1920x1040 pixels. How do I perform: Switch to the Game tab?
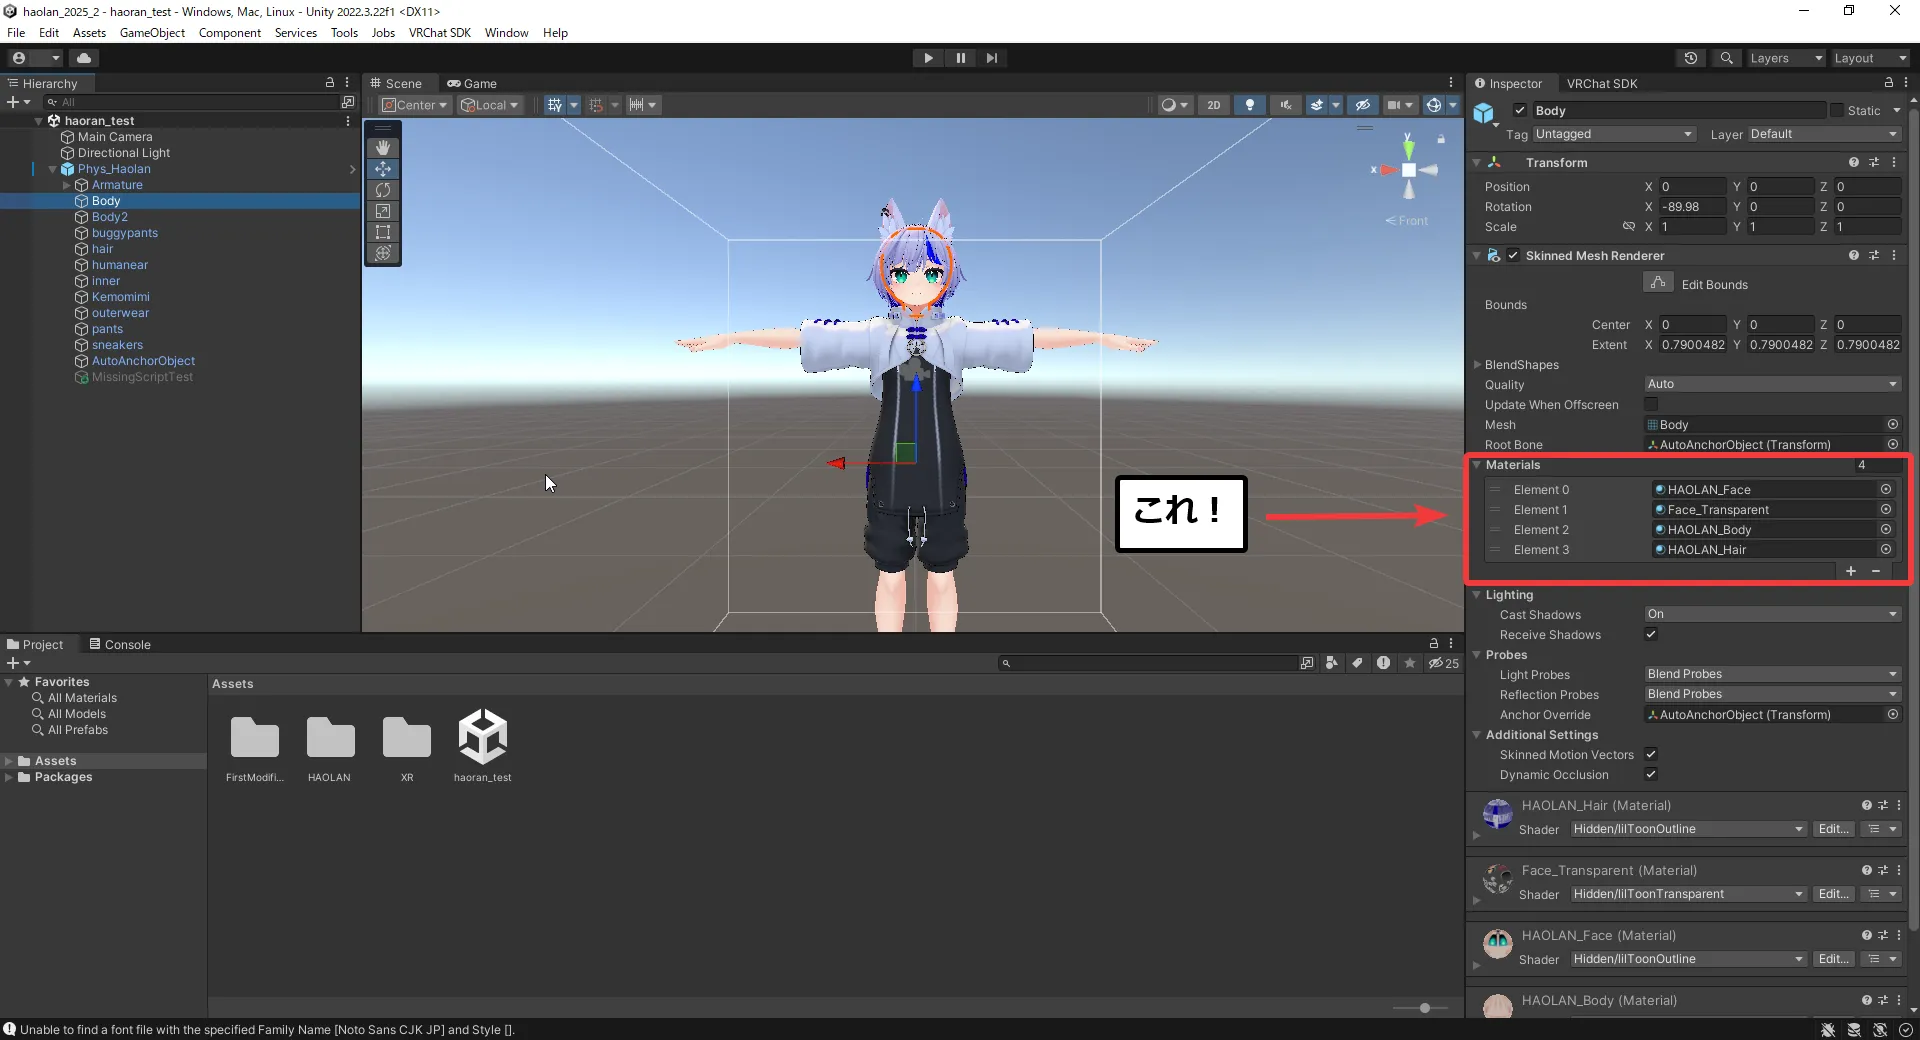(472, 83)
